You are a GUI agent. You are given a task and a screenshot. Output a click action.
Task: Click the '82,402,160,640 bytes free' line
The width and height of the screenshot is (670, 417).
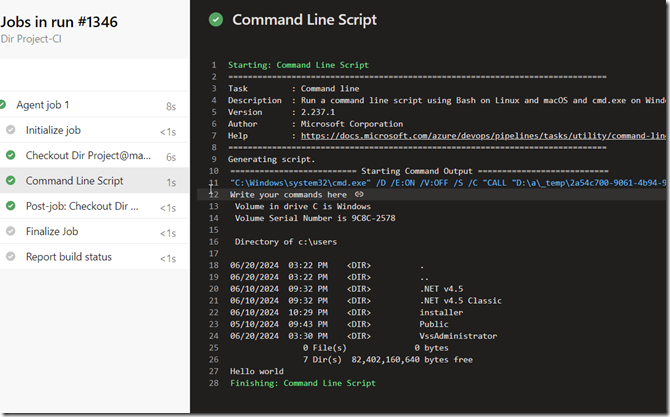pyautogui.click(x=388, y=360)
